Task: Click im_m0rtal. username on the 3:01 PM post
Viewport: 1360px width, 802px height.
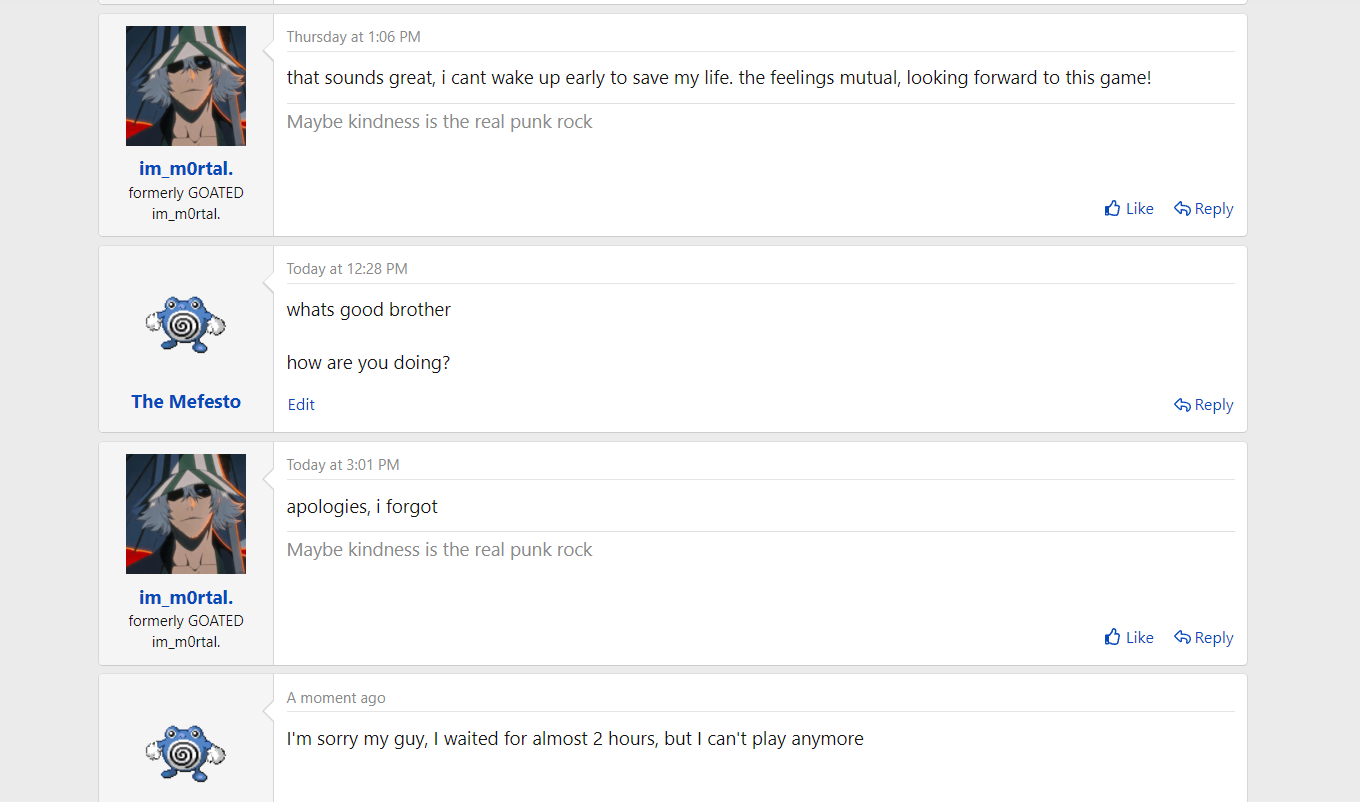Action: pyautogui.click(x=186, y=597)
